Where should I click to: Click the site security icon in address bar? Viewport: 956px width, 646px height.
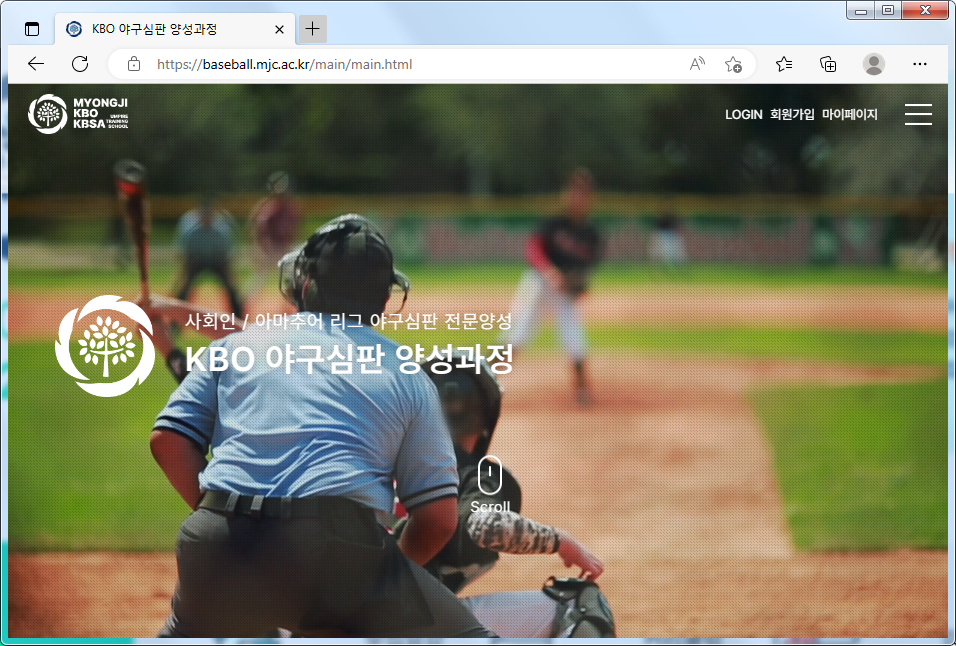tap(134, 64)
